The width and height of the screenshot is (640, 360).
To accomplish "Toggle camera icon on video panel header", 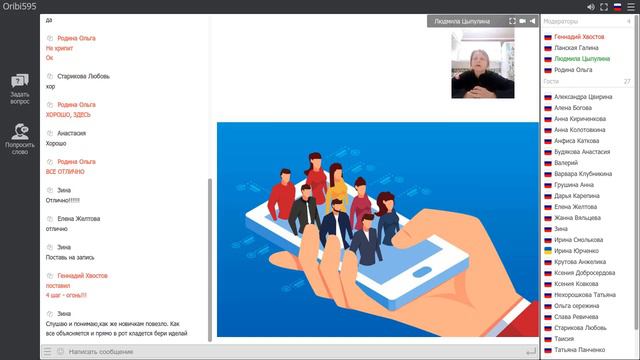I will tap(522, 21).
